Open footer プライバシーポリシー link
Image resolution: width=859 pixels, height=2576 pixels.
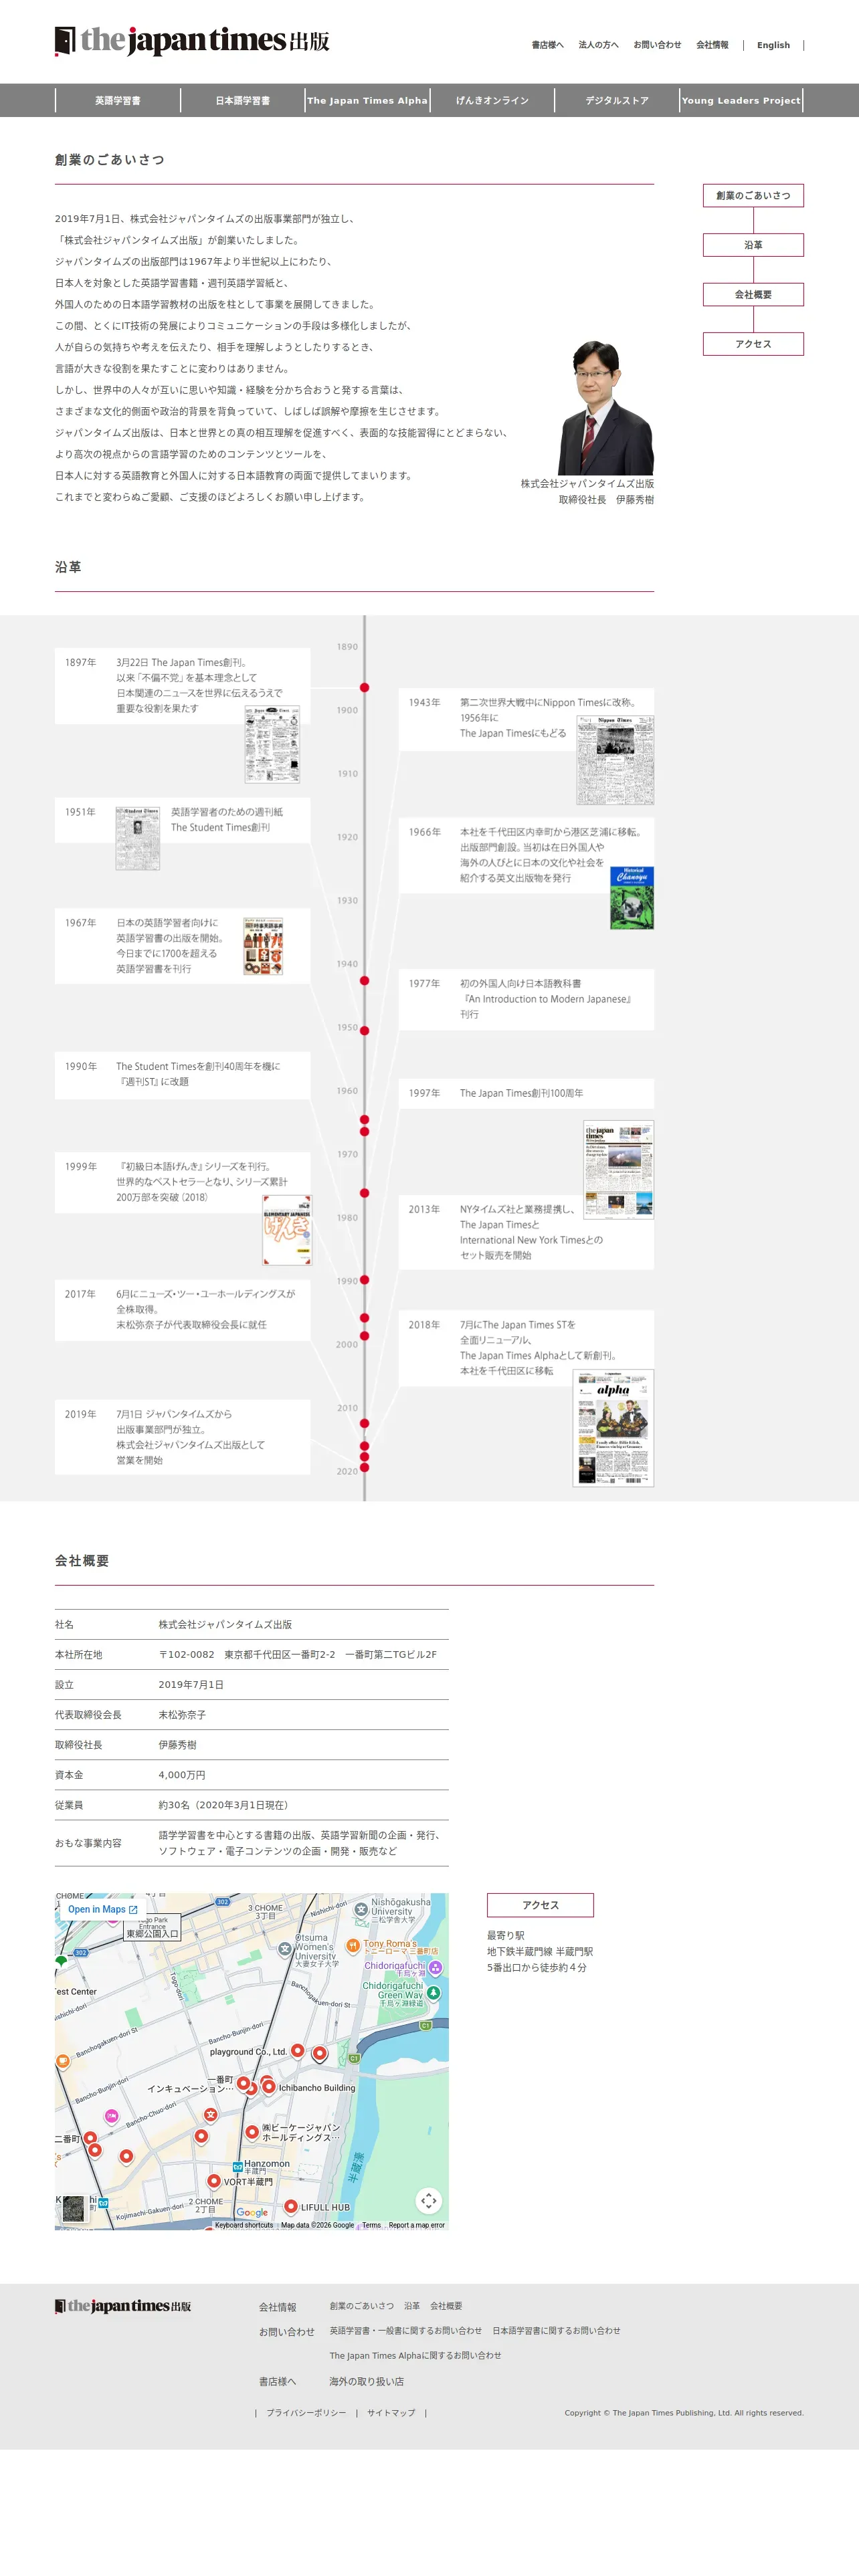[x=306, y=2413]
